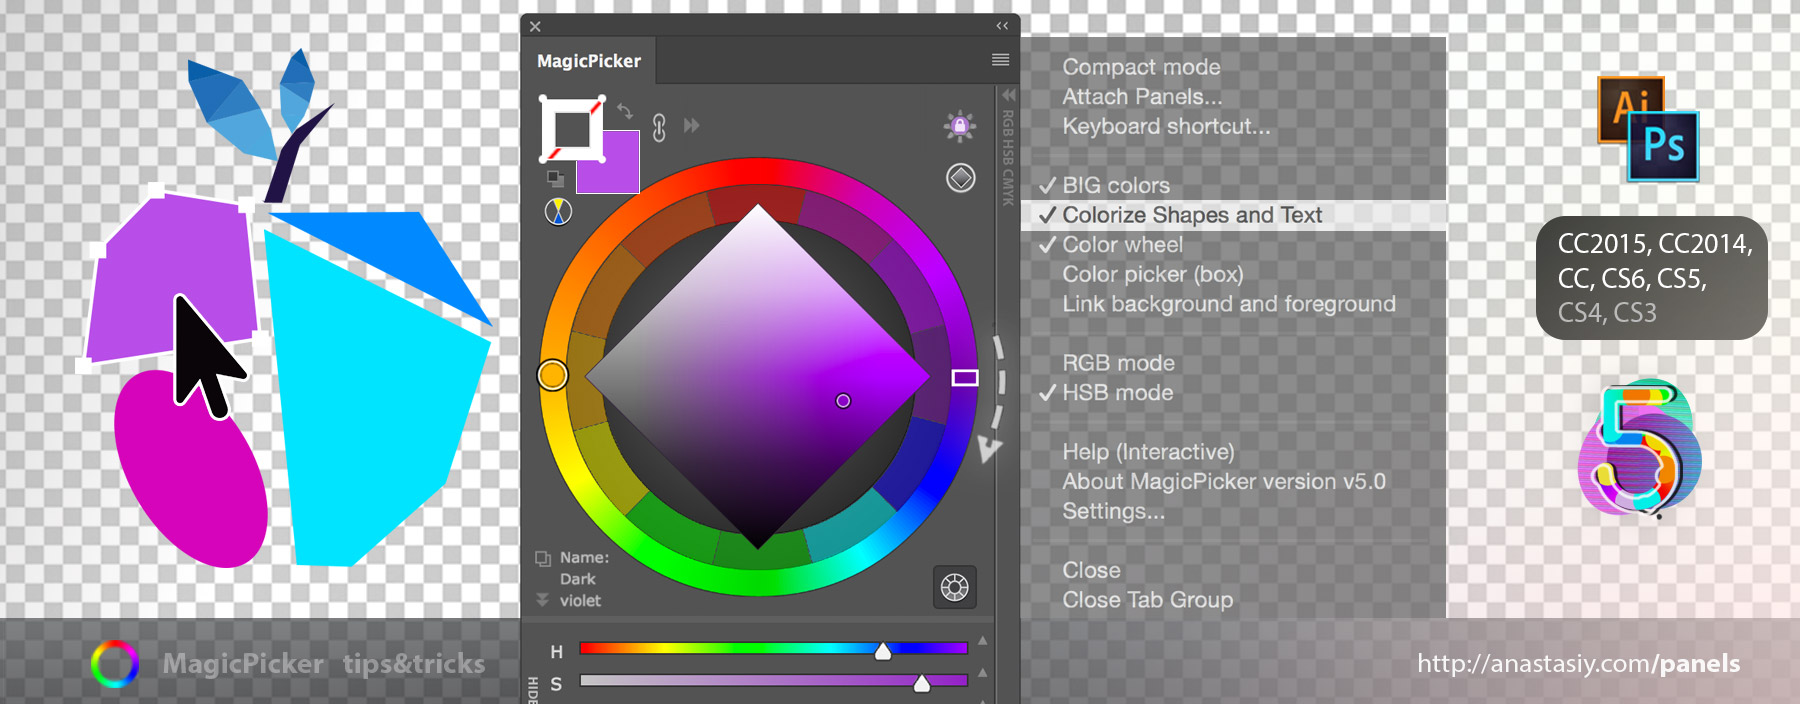The height and width of the screenshot is (704, 1800).
Task: Click the swap foreground and background arrows
Action: [625, 110]
